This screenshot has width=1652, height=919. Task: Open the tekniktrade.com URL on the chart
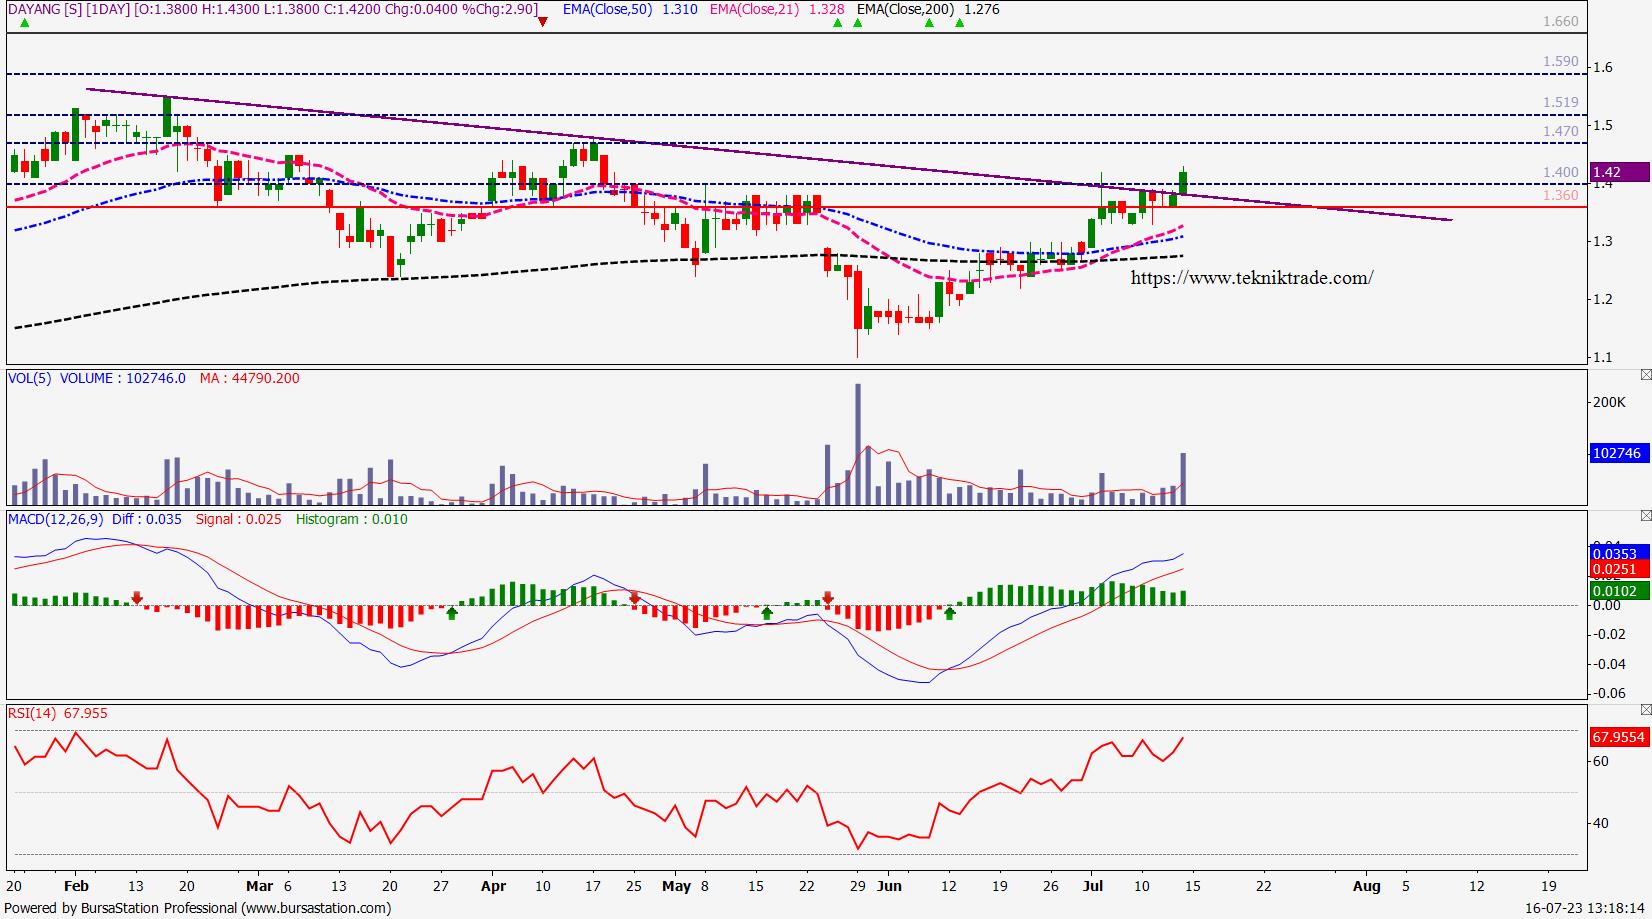(1251, 278)
